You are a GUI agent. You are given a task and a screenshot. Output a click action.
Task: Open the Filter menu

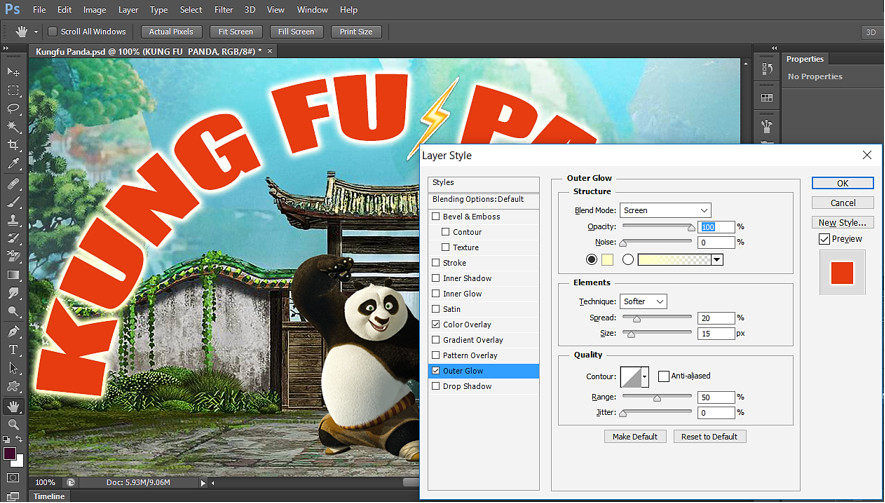click(224, 10)
